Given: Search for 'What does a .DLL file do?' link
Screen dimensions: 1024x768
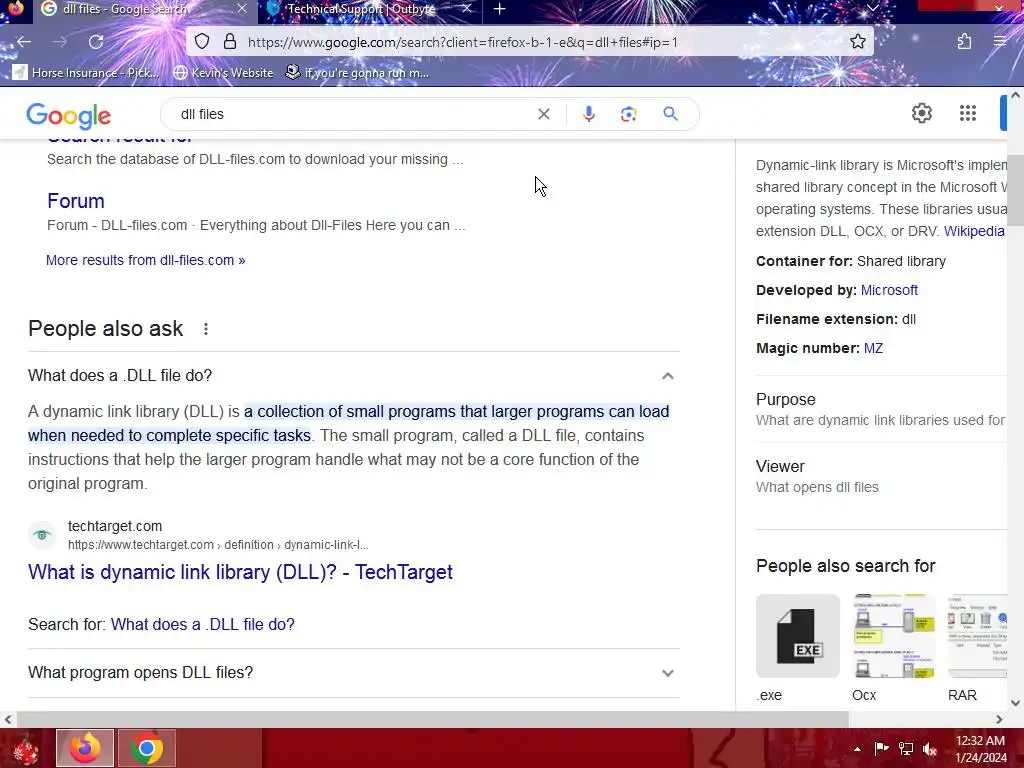Looking at the screenshot, I should (x=202, y=624).
